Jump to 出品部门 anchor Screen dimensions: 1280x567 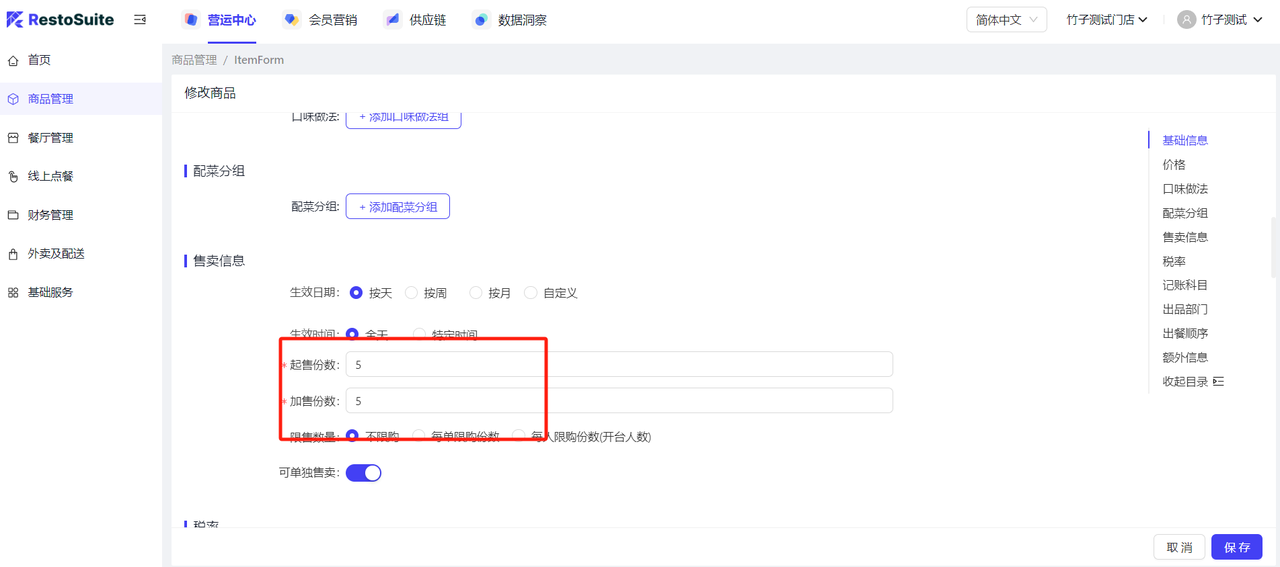coord(1185,309)
